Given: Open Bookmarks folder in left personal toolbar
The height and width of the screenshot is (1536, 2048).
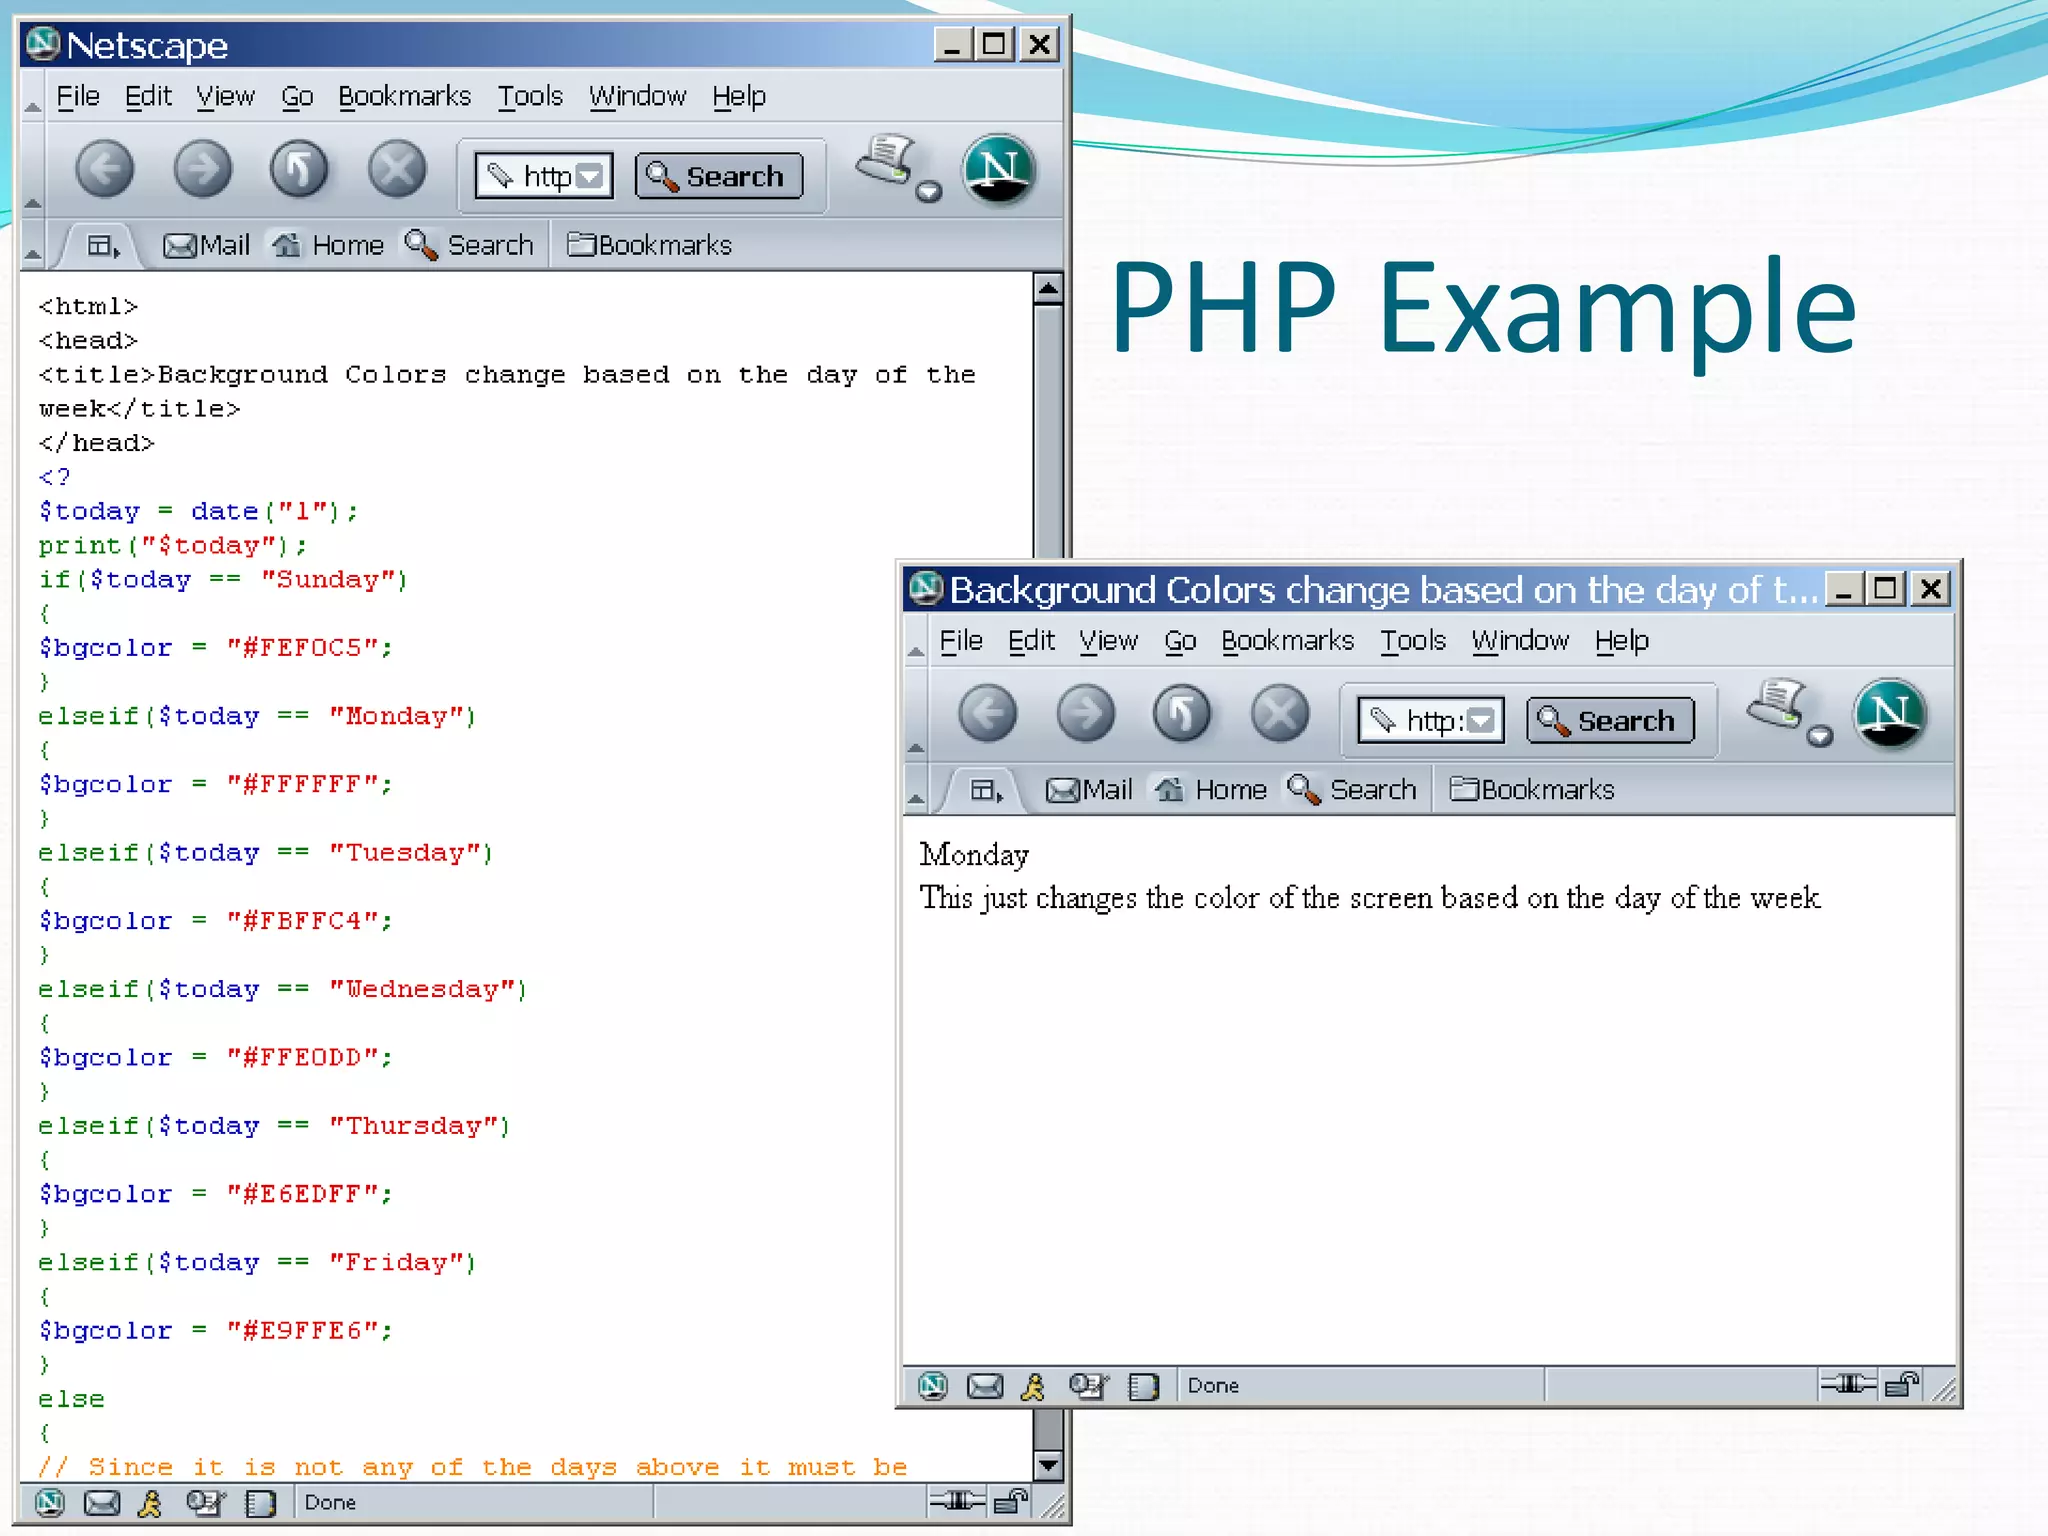Looking at the screenshot, I should 650,245.
